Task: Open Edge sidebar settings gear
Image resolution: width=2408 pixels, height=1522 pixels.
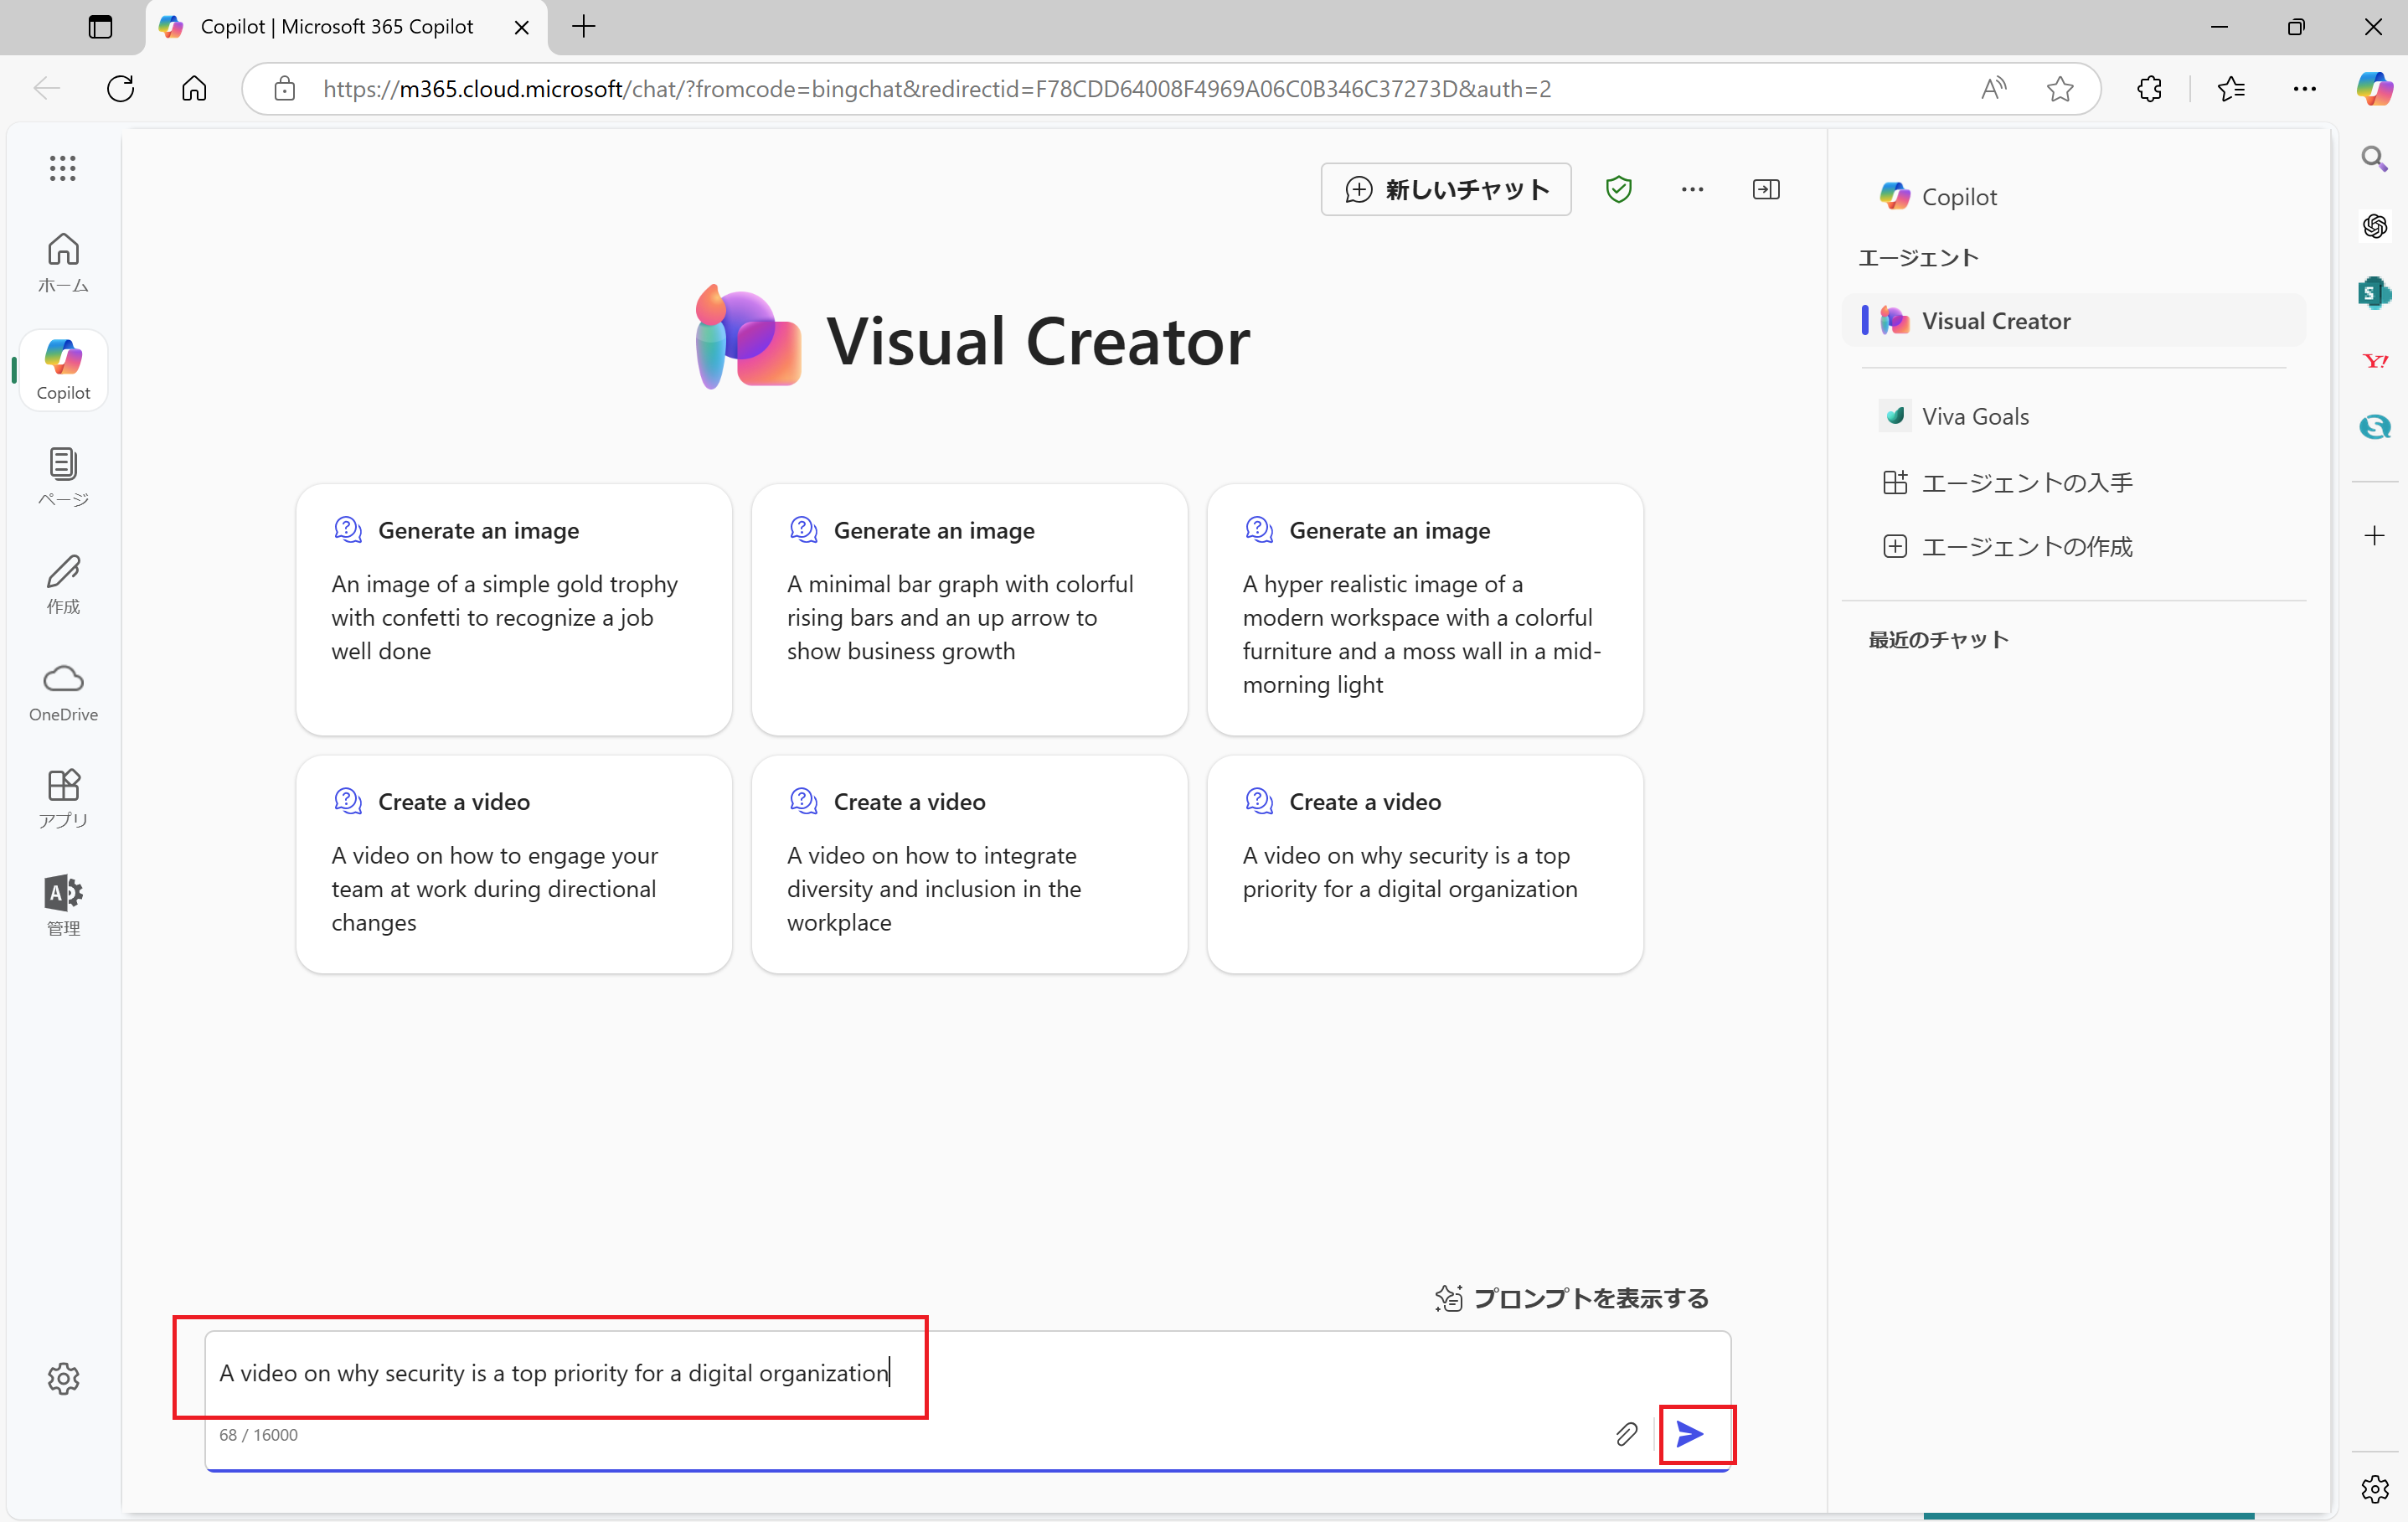Action: click(2375, 1489)
